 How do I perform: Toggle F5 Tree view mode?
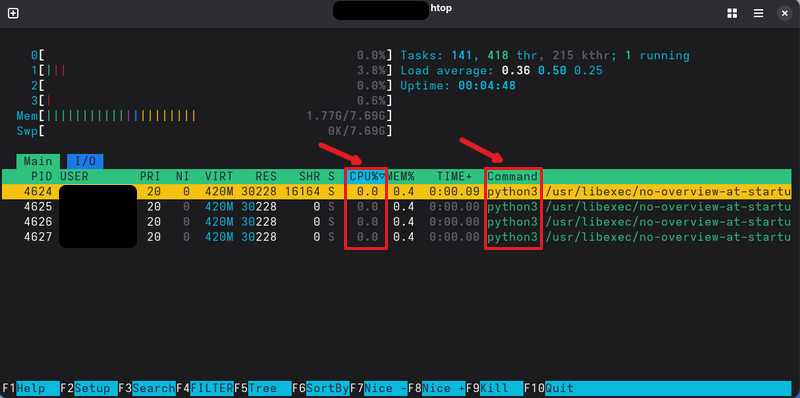(263, 388)
